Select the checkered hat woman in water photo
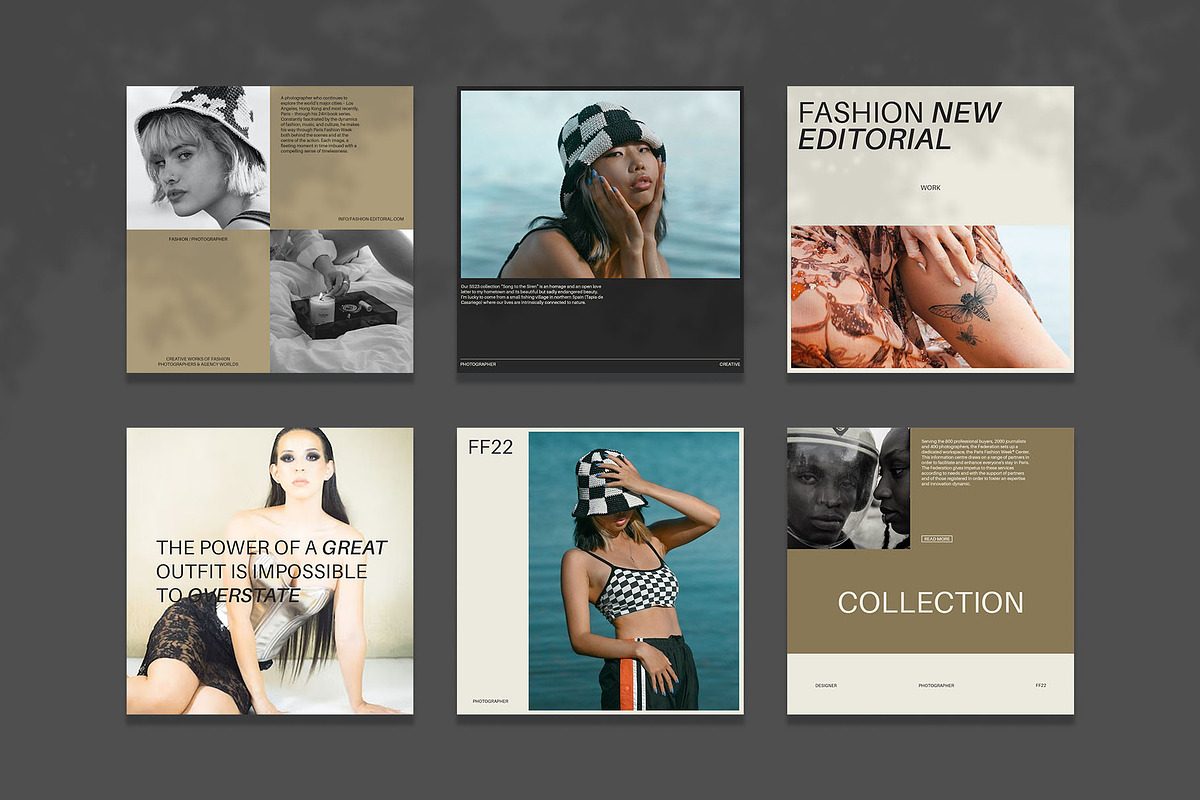 click(600, 184)
